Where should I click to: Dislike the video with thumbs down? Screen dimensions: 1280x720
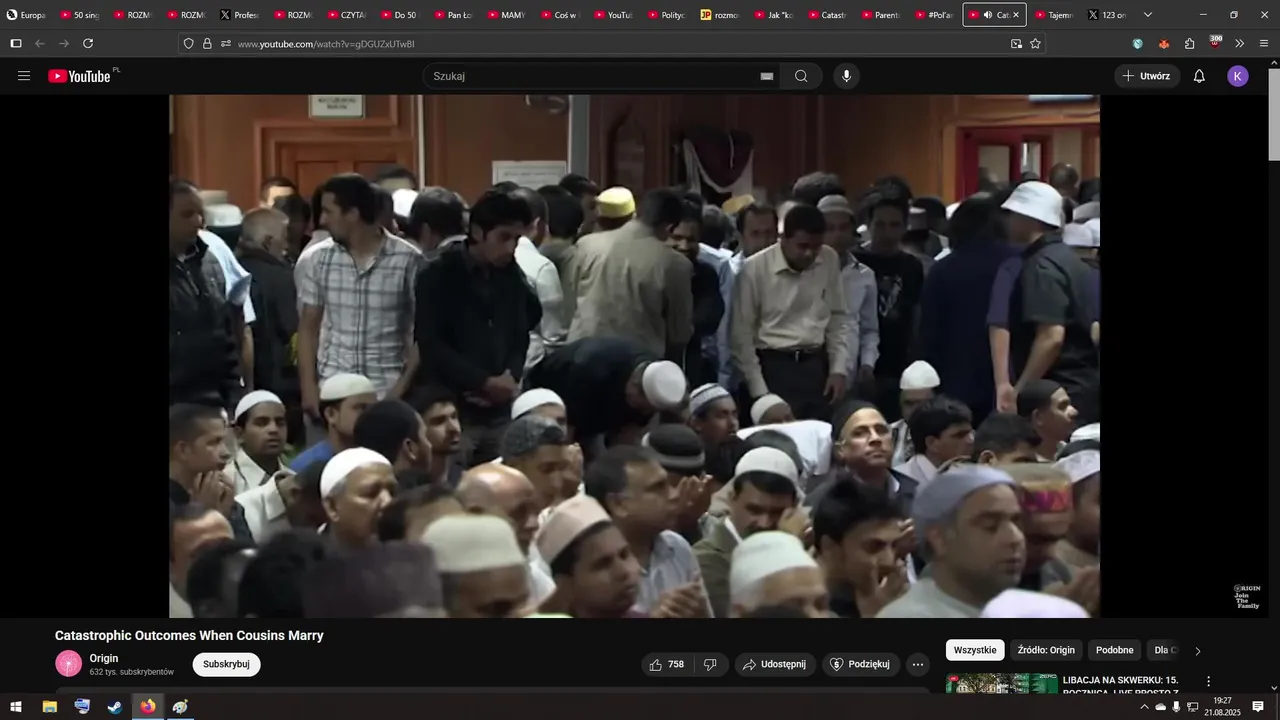click(710, 664)
